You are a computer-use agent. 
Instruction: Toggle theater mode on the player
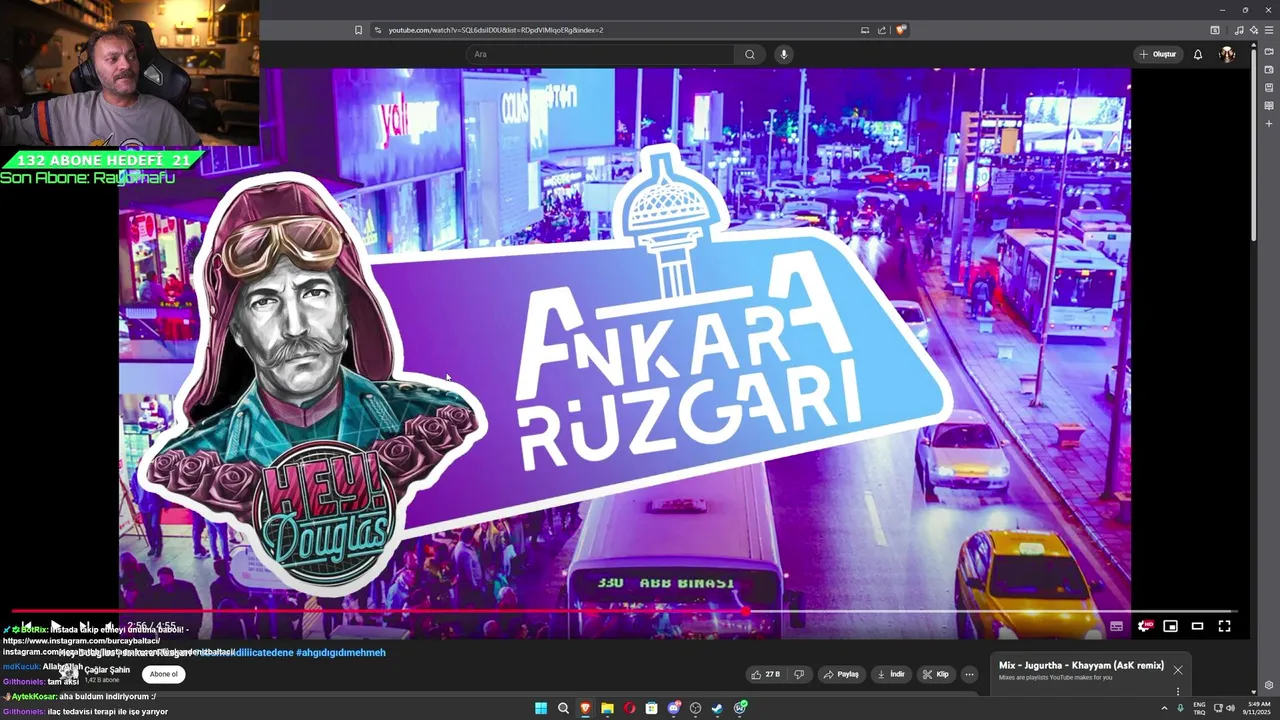tap(1197, 626)
